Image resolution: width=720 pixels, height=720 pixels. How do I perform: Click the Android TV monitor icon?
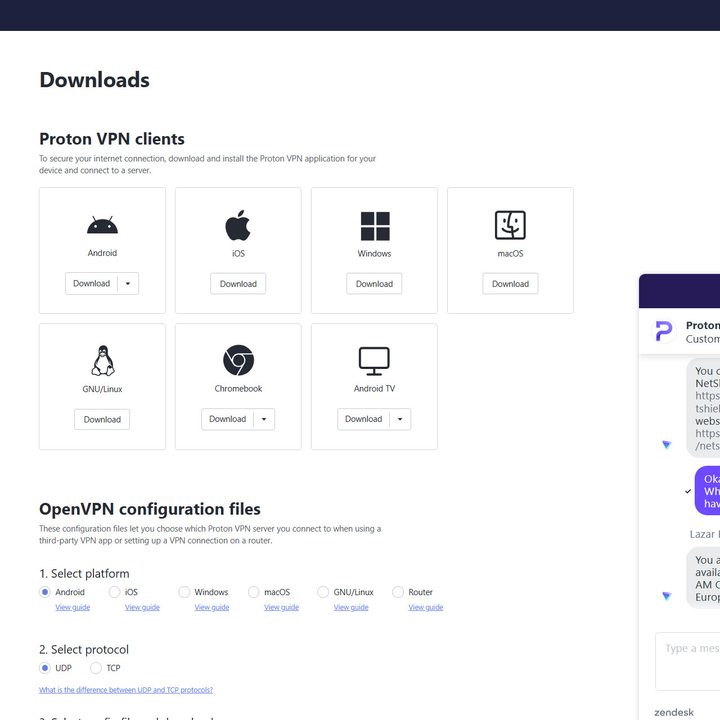tap(374, 361)
